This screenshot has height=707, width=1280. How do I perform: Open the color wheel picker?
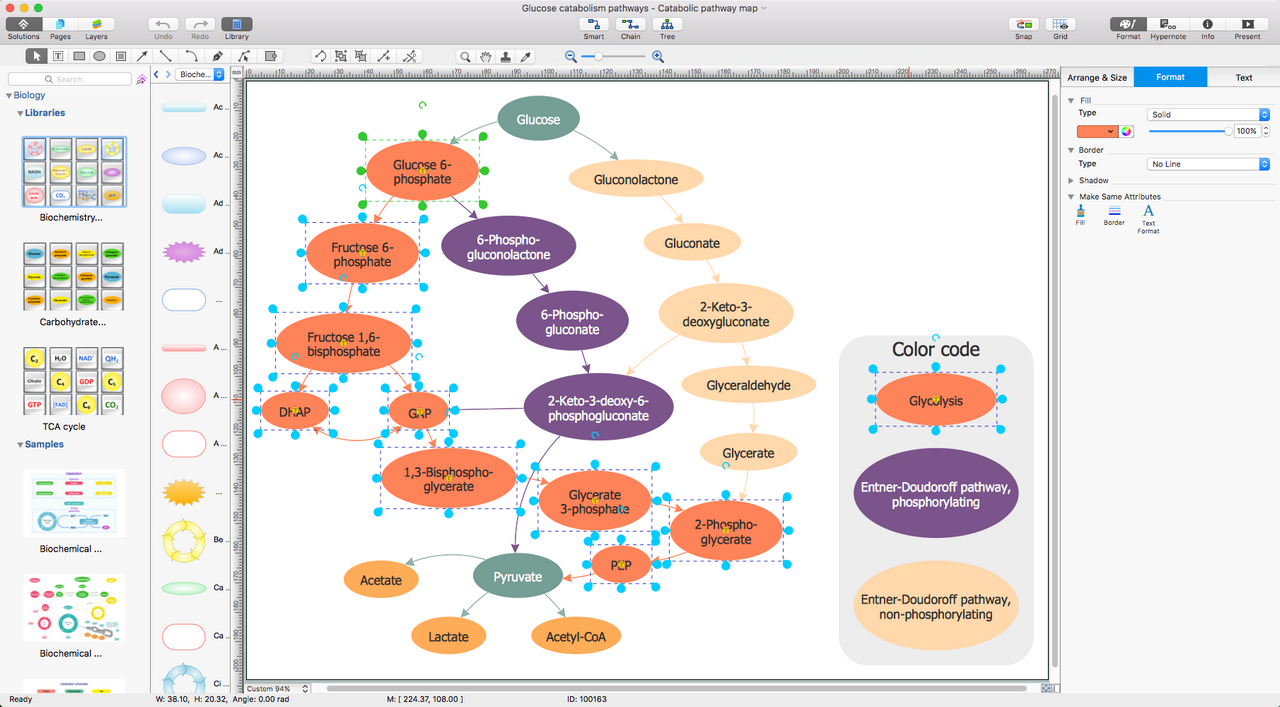pos(1127,131)
